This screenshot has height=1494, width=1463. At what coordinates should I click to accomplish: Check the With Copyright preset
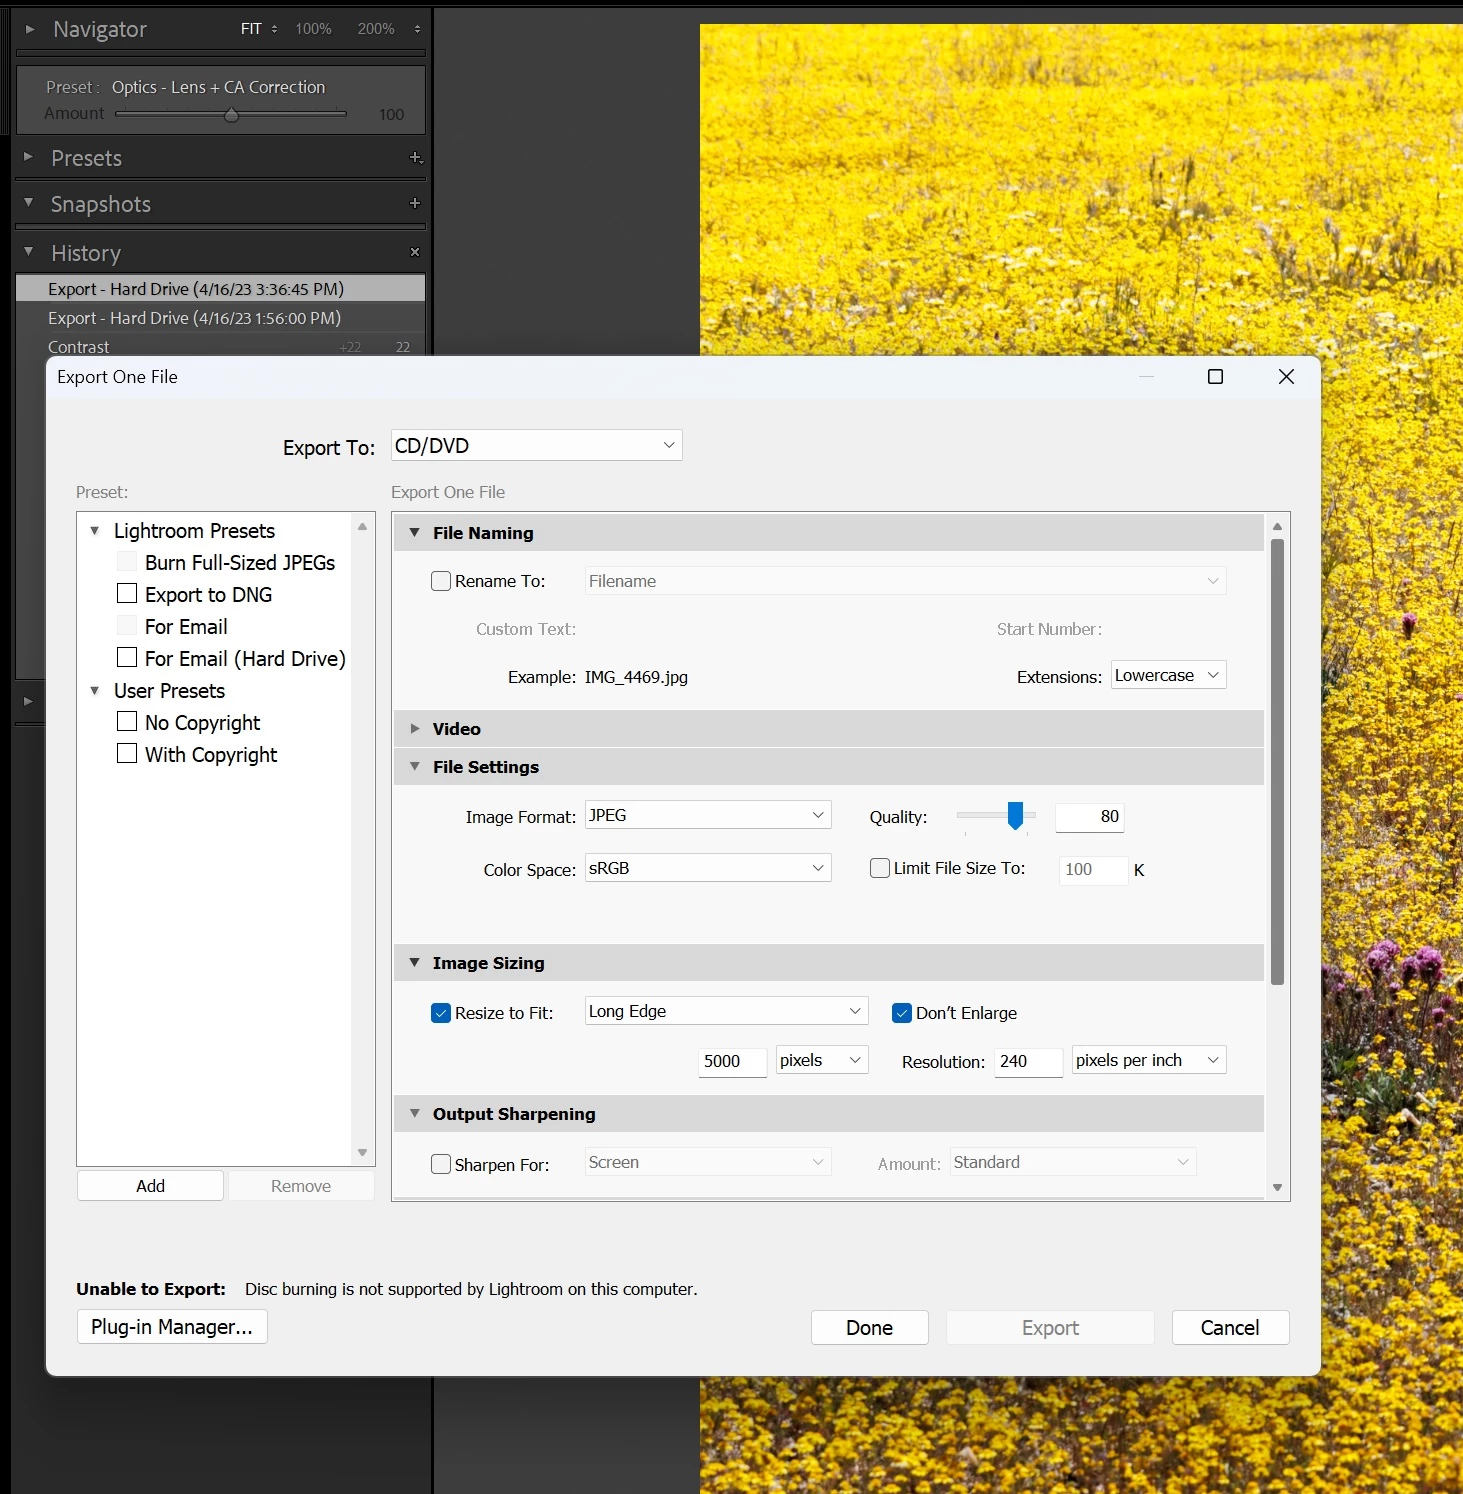(x=127, y=754)
